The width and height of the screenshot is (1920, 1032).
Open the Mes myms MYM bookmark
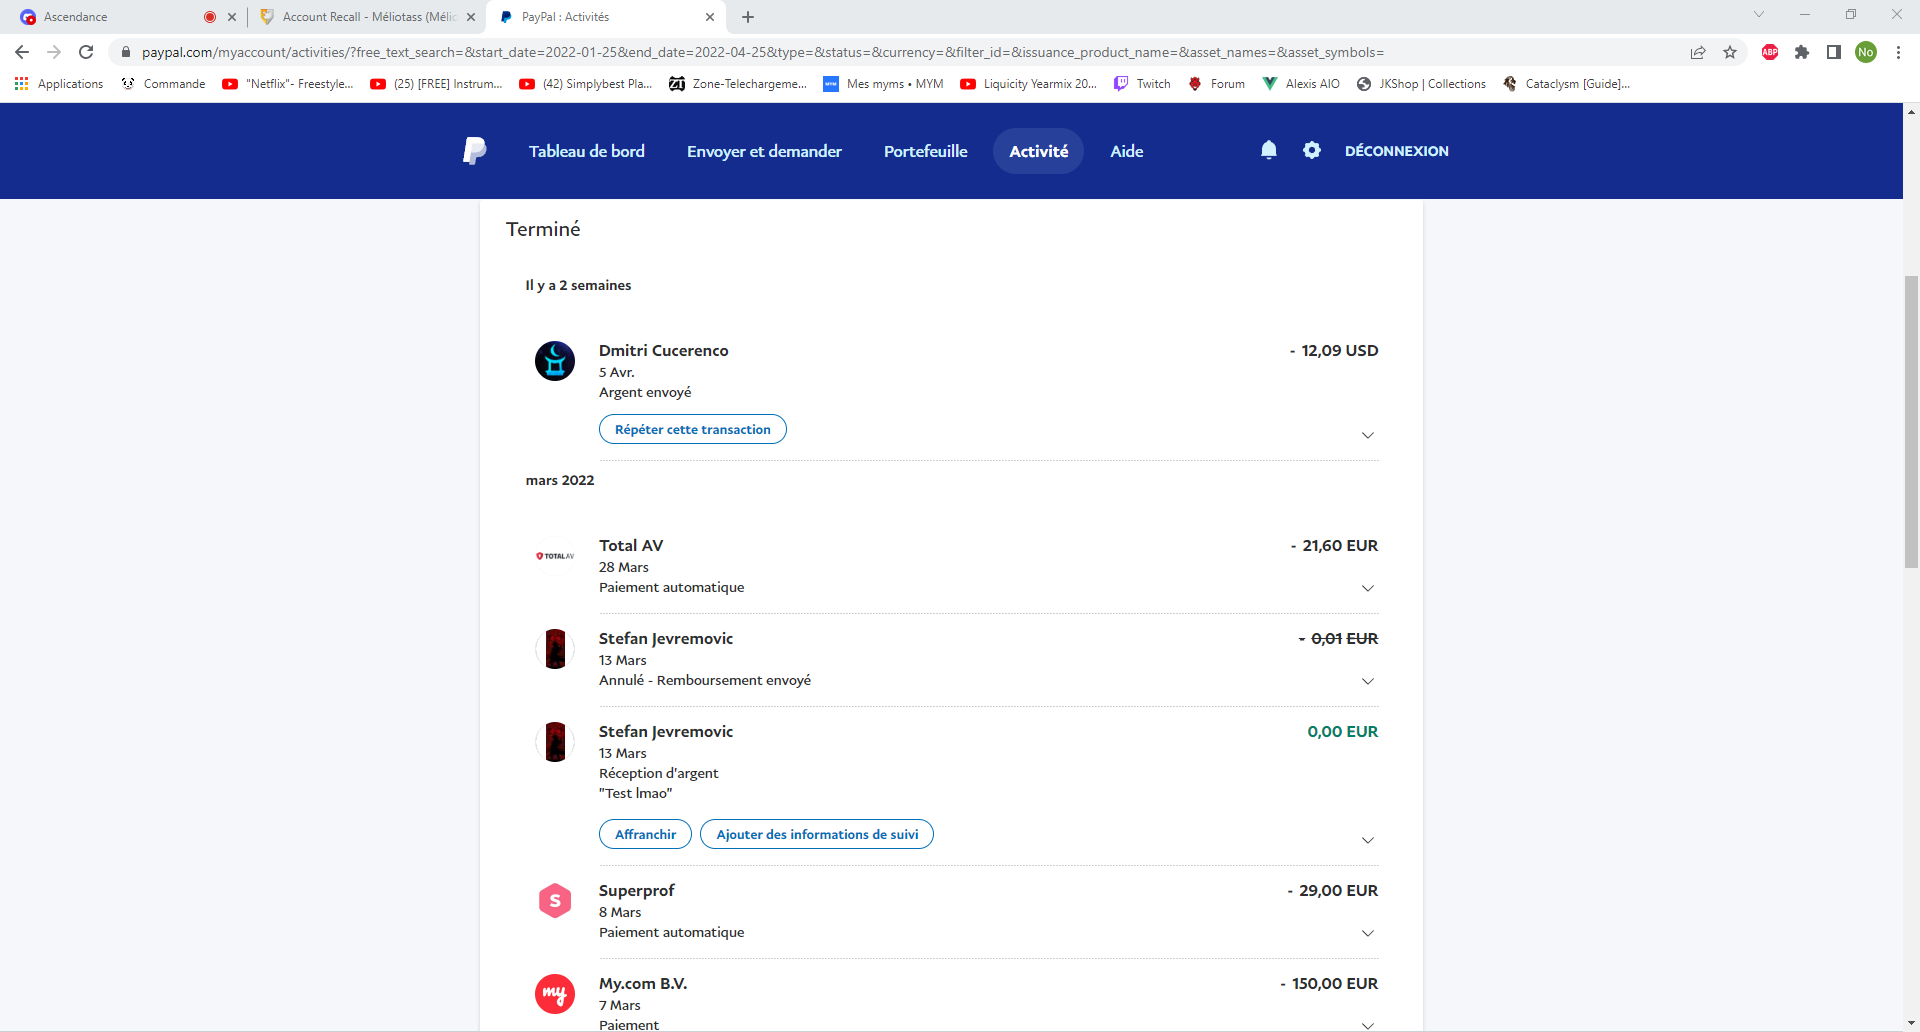pos(883,84)
